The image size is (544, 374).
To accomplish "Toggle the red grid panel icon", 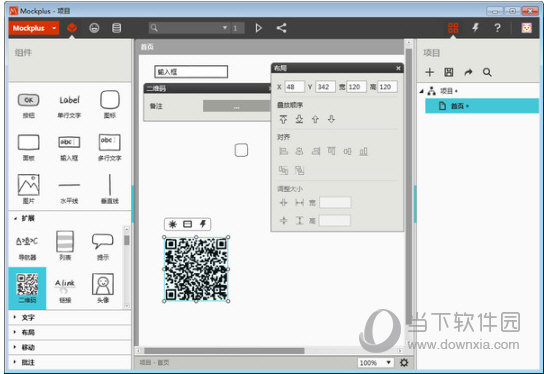I will [x=453, y=28].
